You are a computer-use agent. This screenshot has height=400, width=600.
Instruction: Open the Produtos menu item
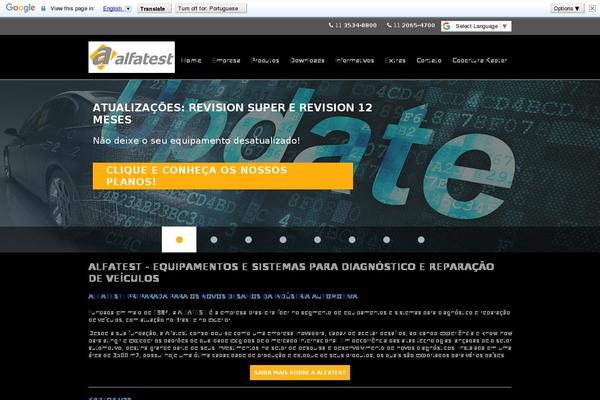pos(265,60)
